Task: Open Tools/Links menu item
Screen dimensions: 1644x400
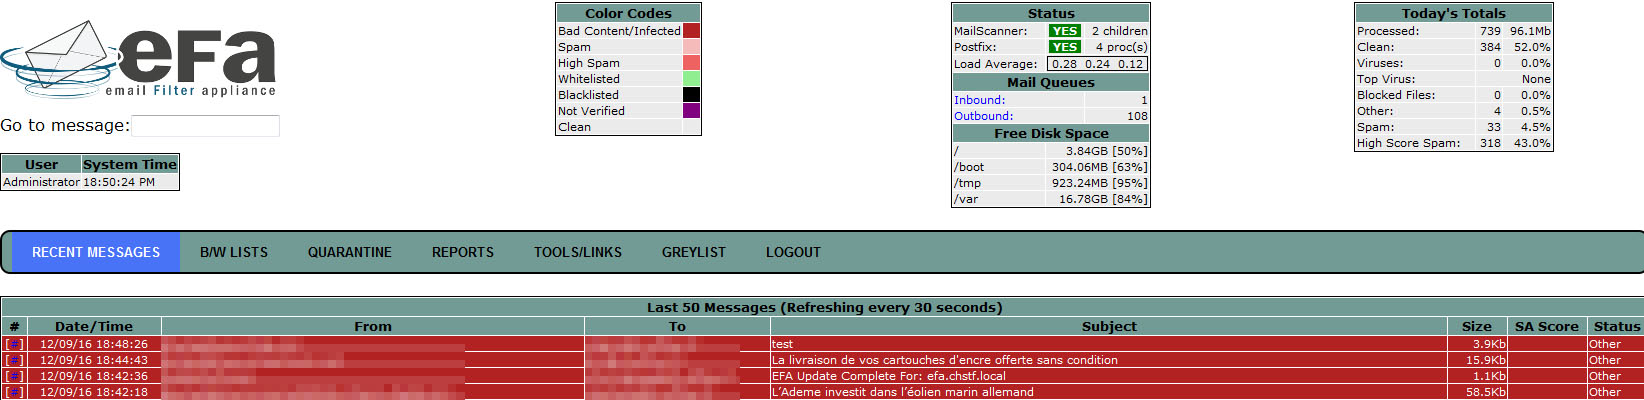Action: 578,252
